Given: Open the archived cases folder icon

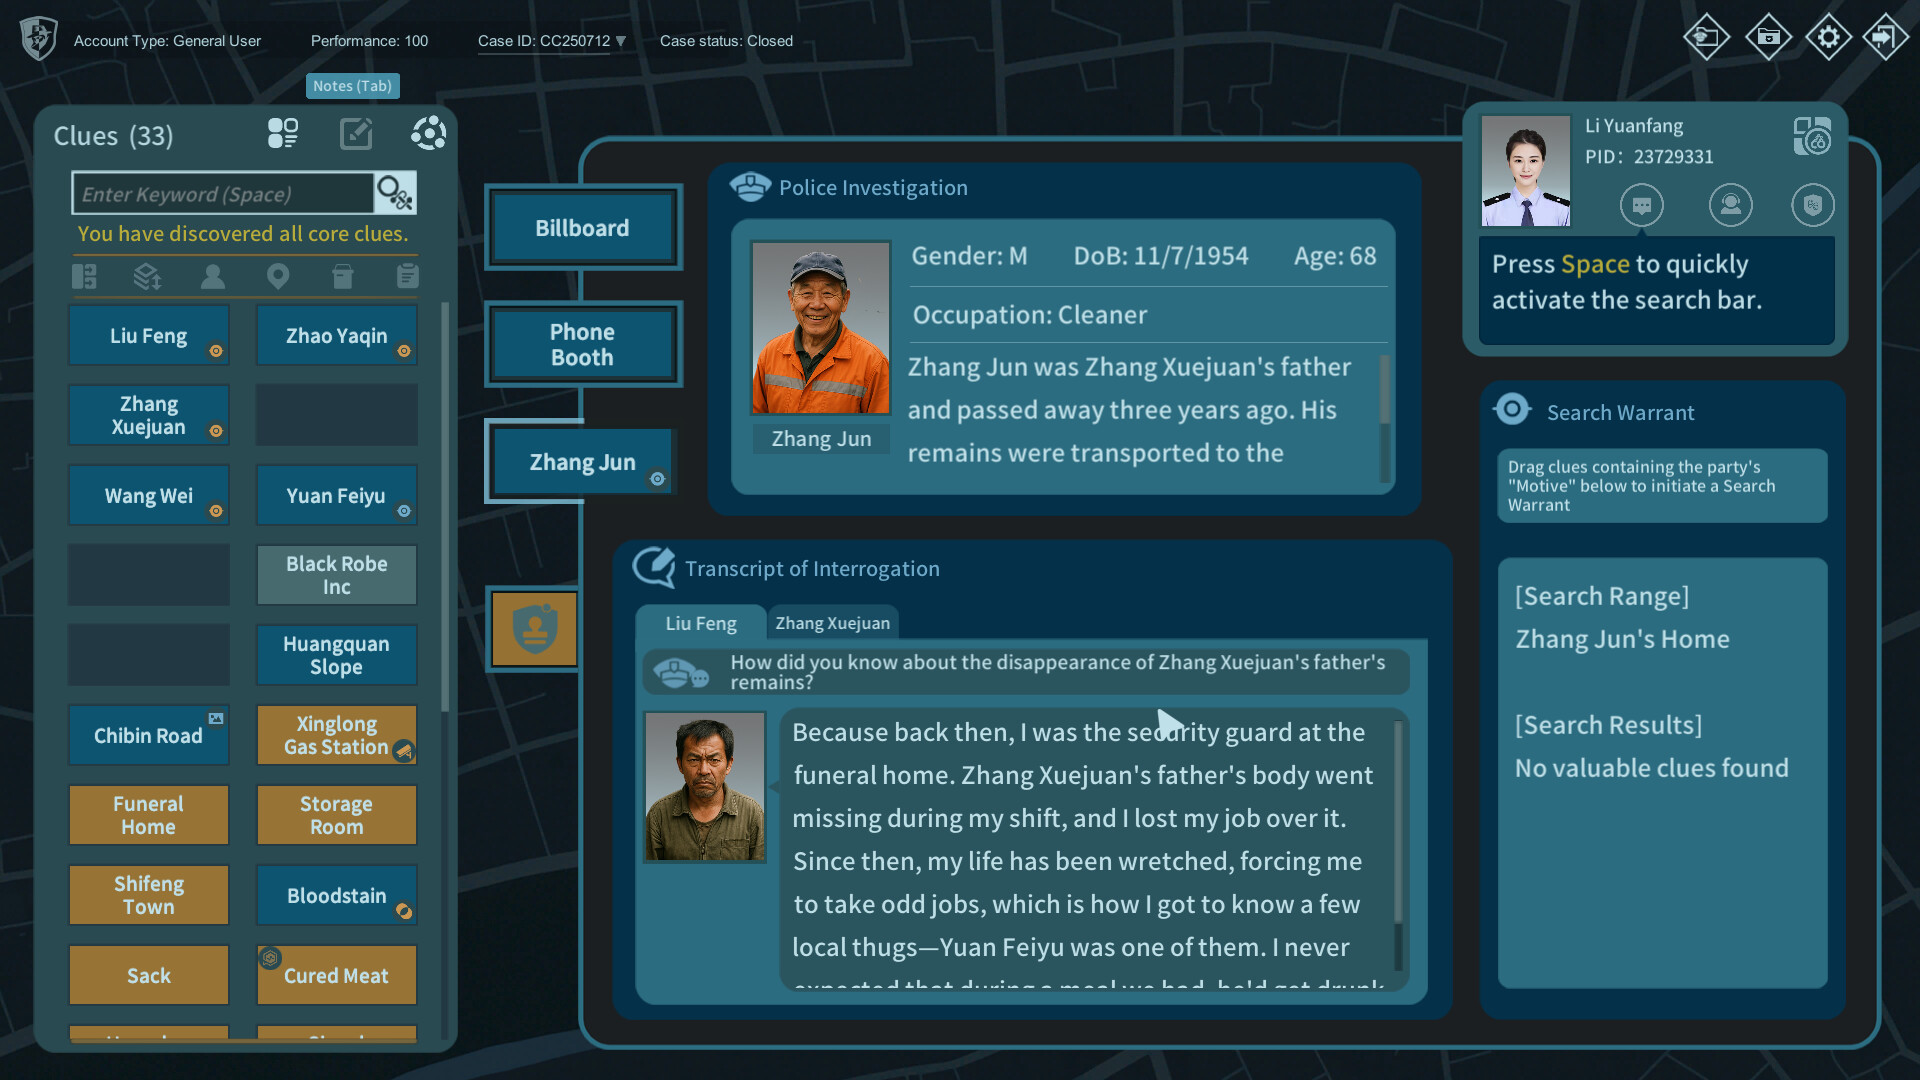Looking at the screenshot, I should 1768,37.
